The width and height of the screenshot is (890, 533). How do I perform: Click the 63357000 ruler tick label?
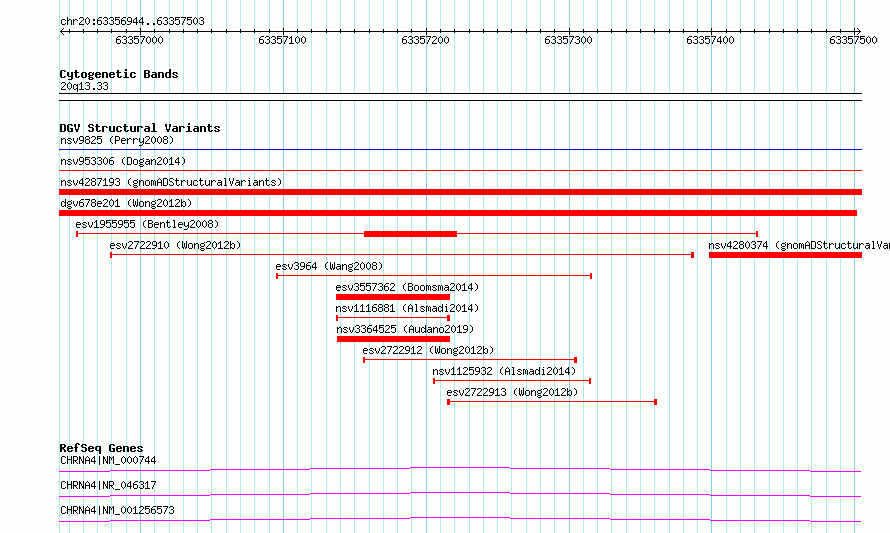coord(139,40)
